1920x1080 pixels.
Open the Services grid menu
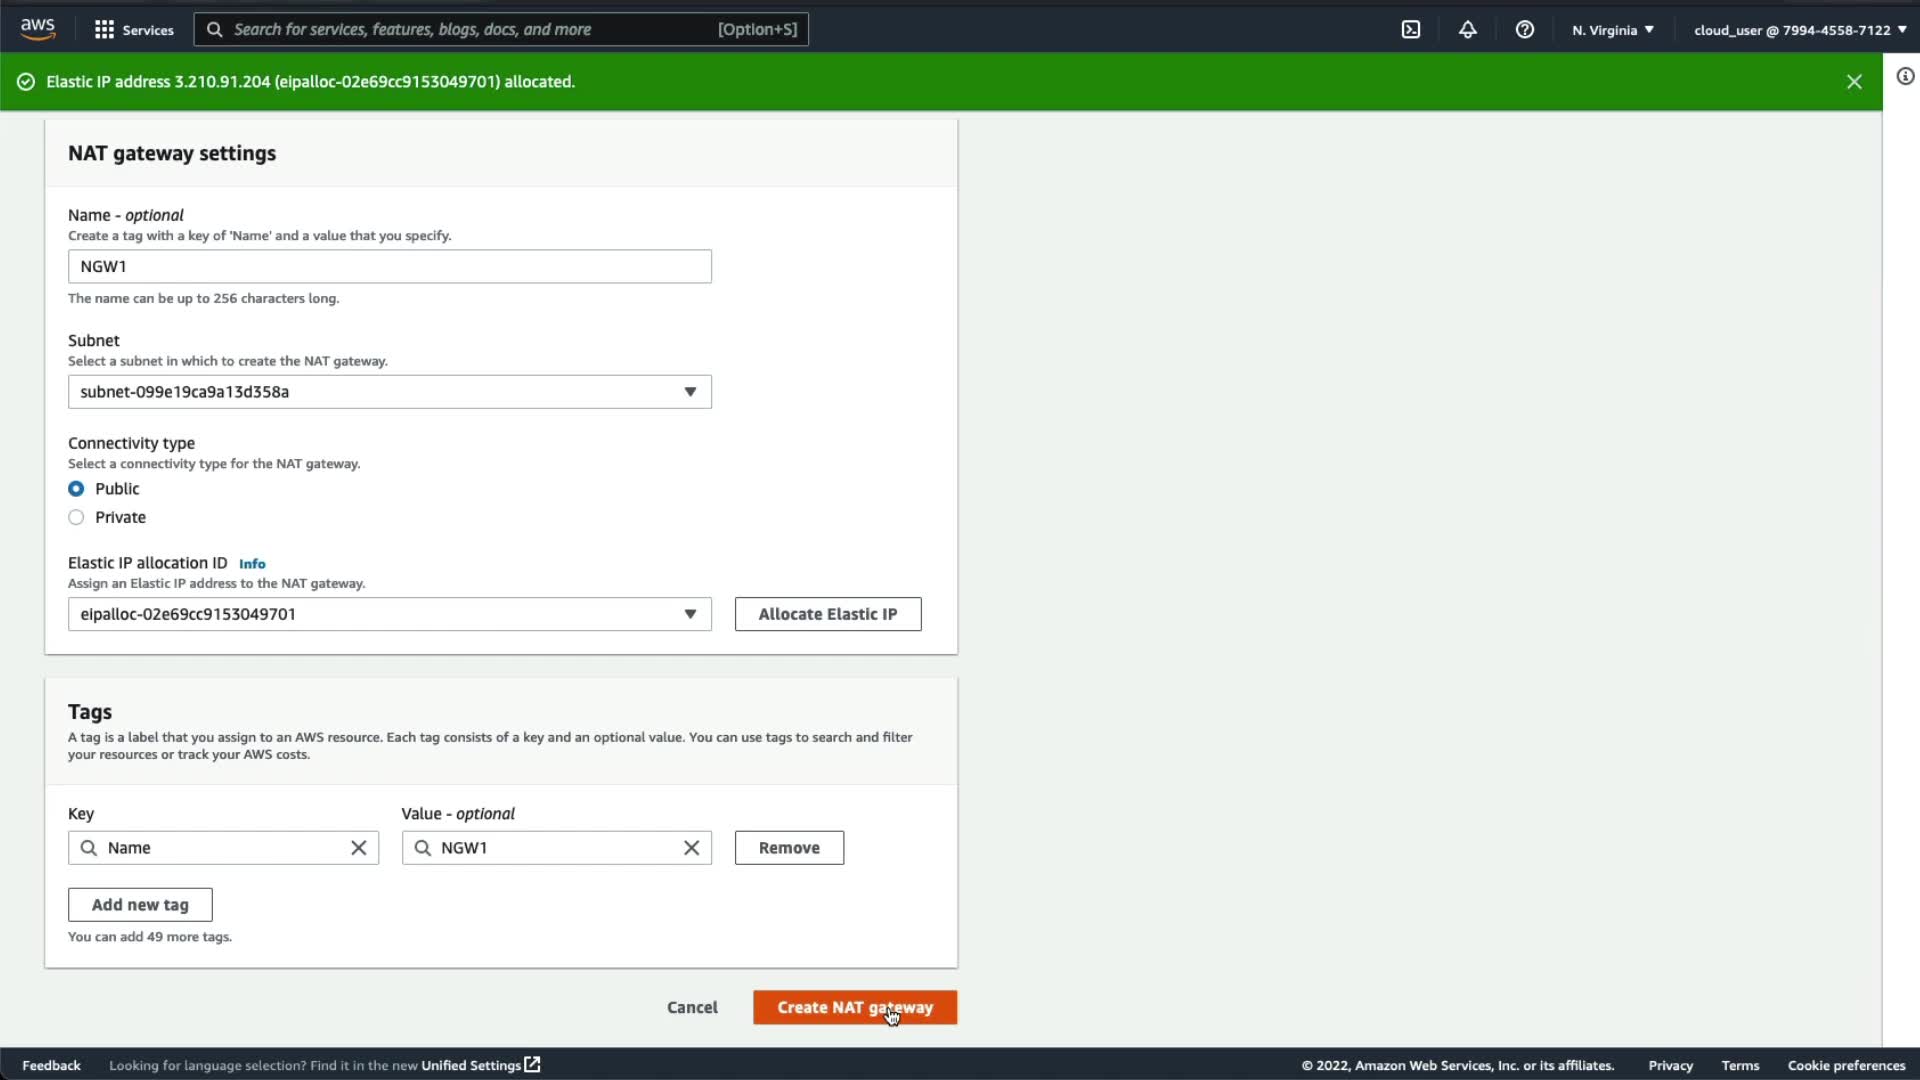coord(133,30)
